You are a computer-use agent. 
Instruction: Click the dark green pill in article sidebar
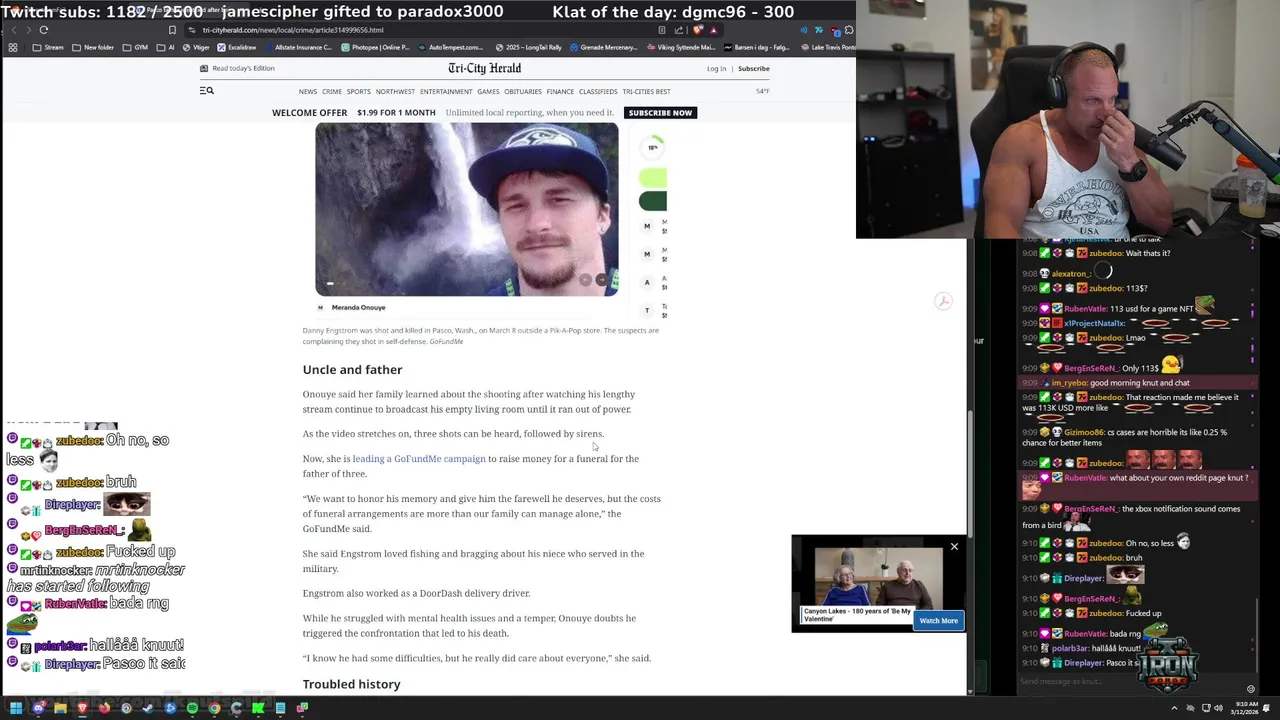653,201
